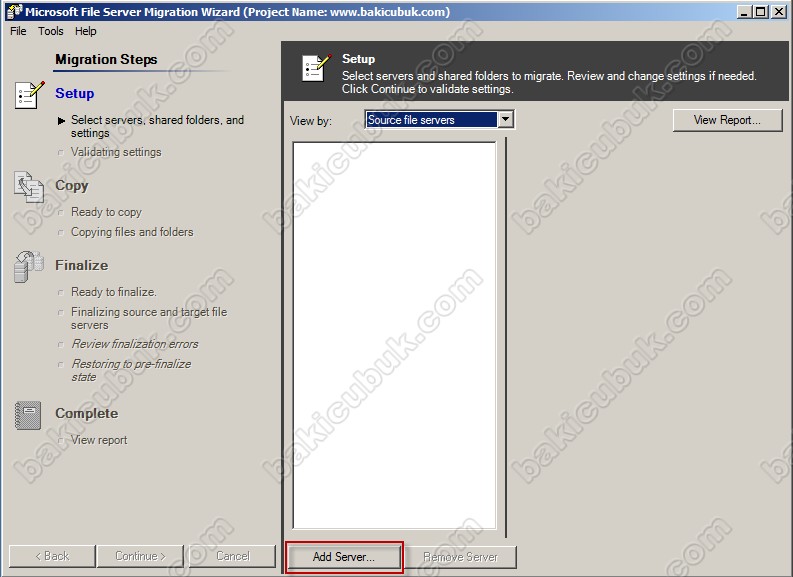Click the Setup step heading
The width and height of the screenshot is (793, 577).
coord(75,94)
